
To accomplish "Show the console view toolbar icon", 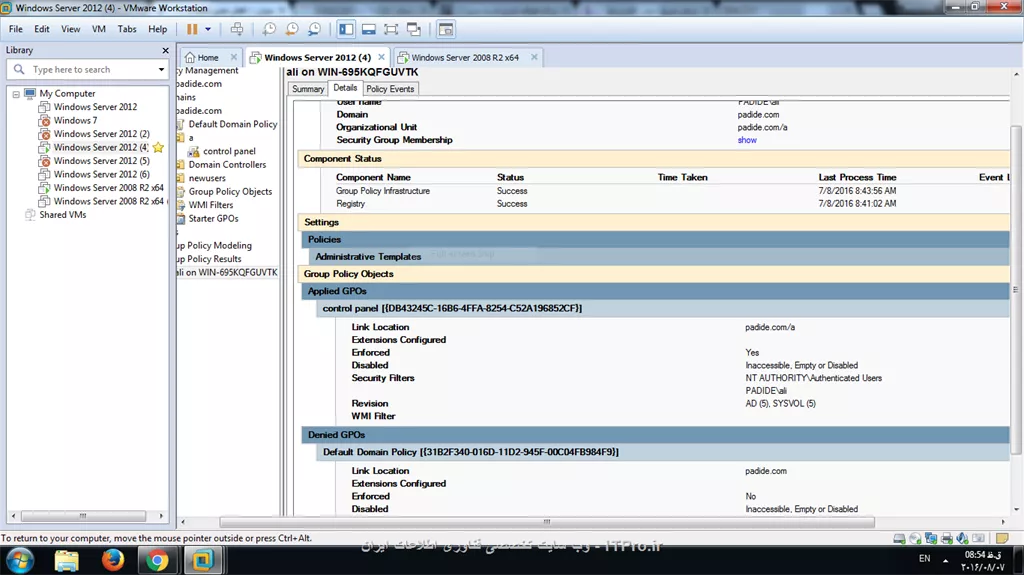I will (445, 29).
